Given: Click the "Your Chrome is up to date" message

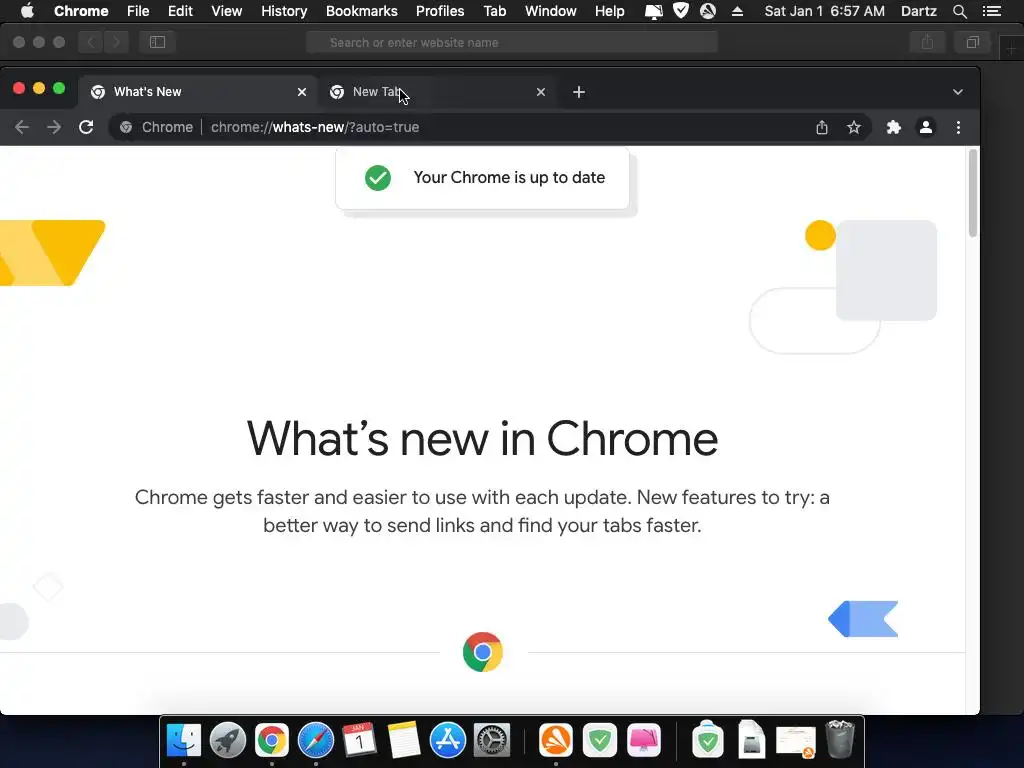Looking at the screenshot, I should [x=509, y=178].
